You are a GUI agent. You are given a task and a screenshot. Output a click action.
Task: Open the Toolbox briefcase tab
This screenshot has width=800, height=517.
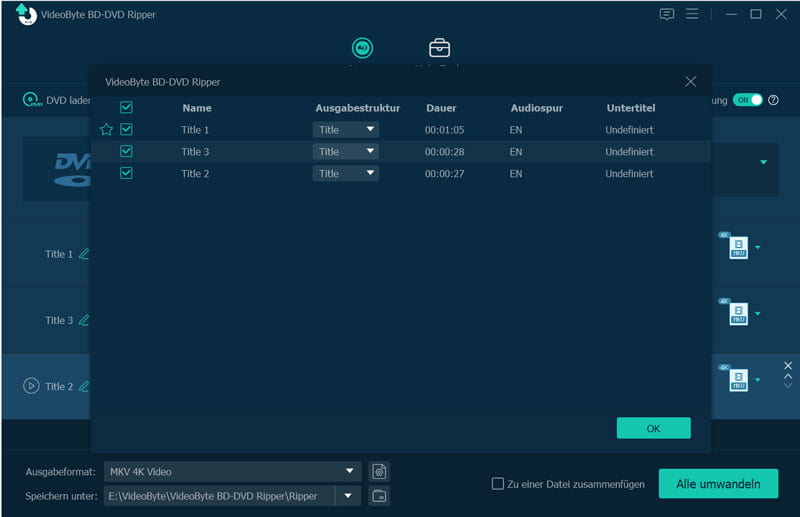pyautogui.click(x=439, y=48)
